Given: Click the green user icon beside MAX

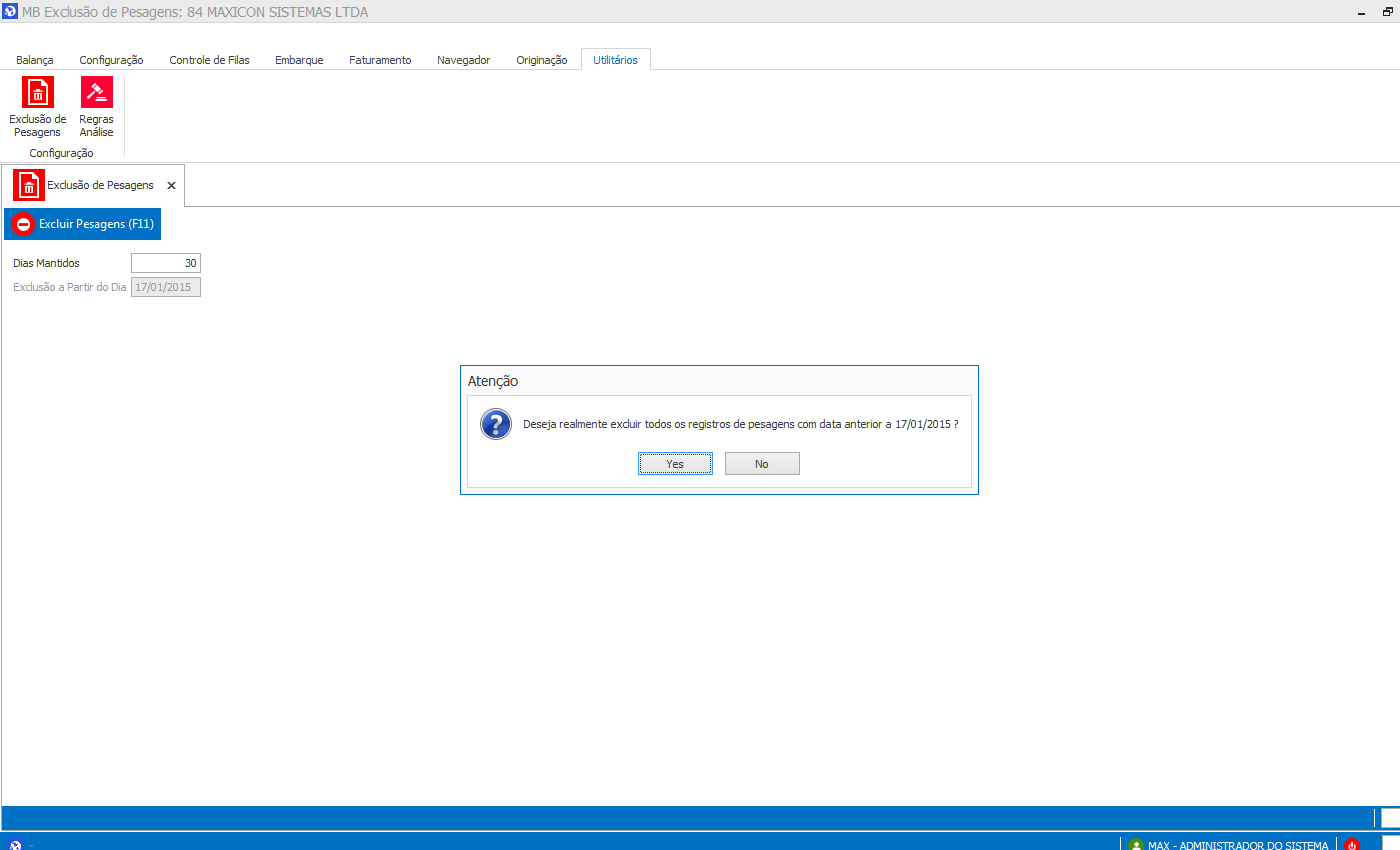Looking at the screenshot, I should (x=1135, y=844).
